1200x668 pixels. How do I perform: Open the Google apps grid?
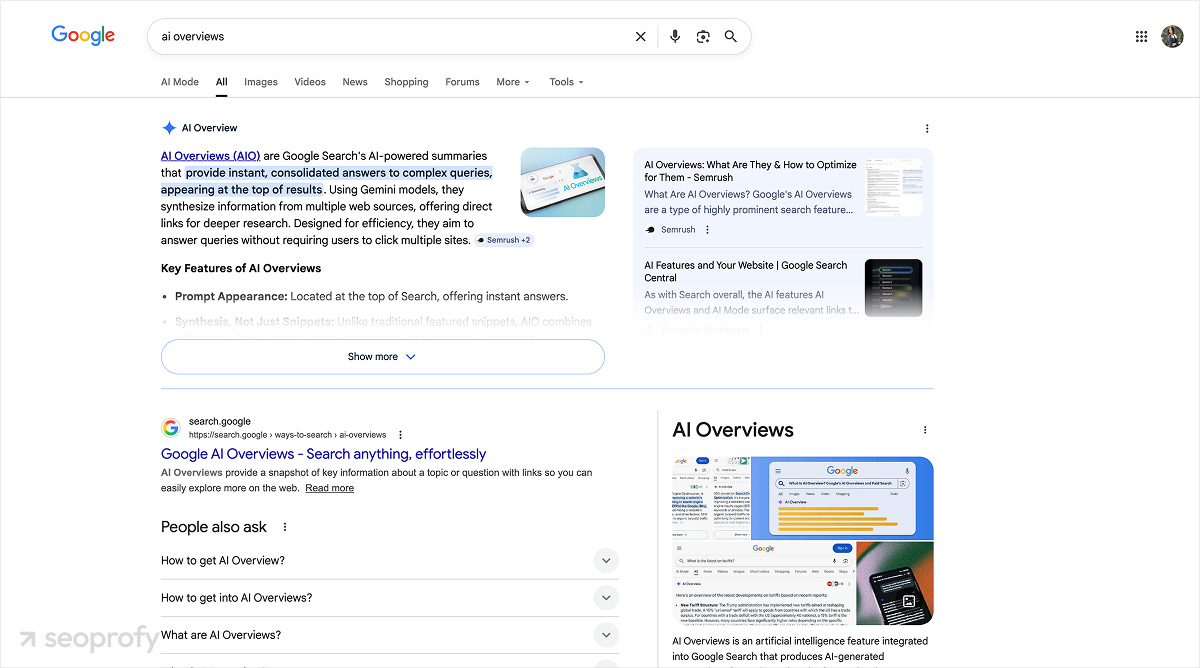1141,36
